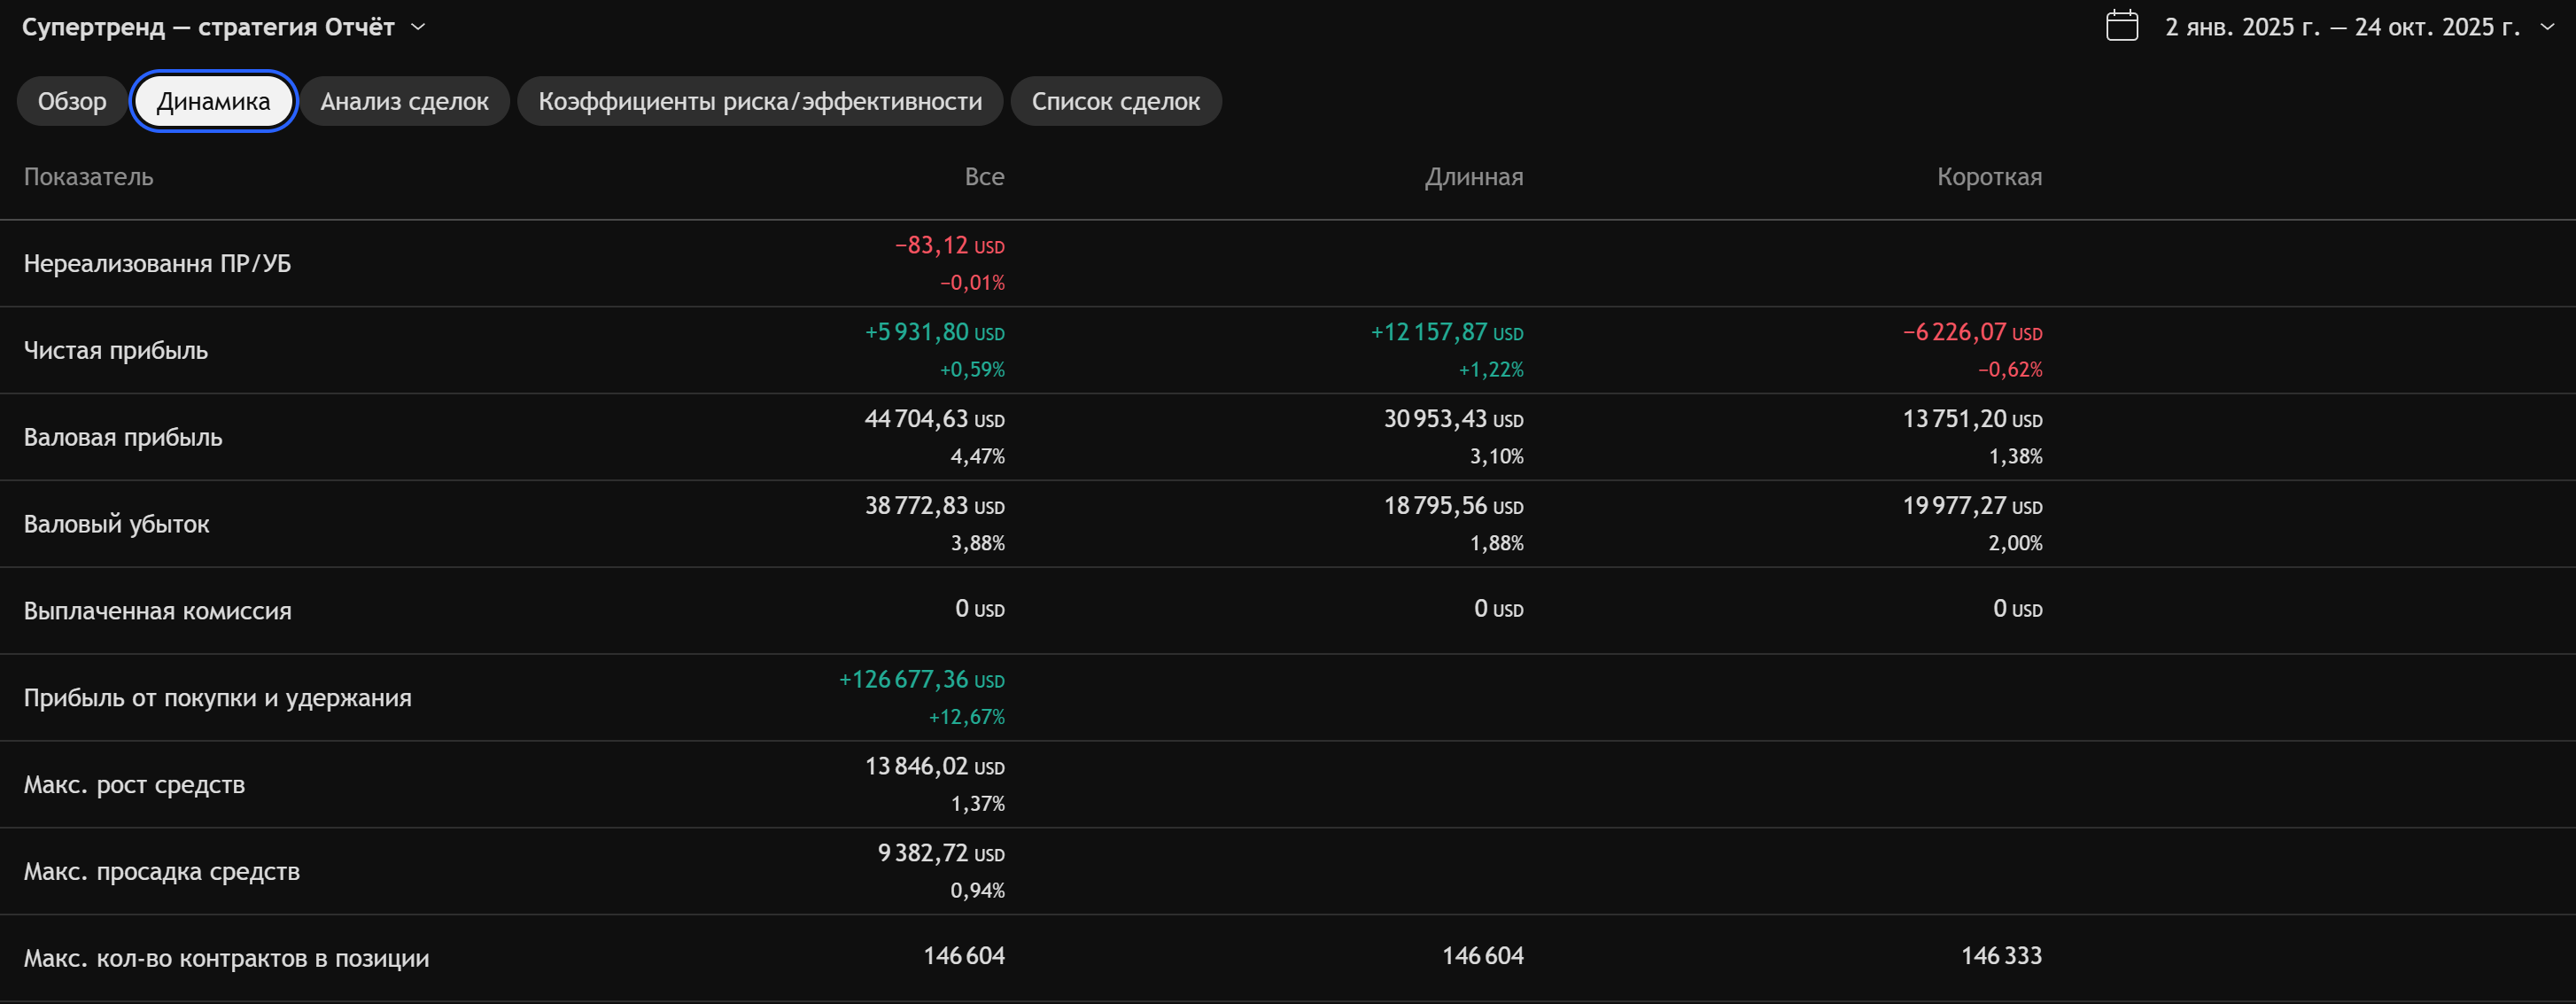
Task: Click the calendar date range icon
Action: [x=2121, y=26]
